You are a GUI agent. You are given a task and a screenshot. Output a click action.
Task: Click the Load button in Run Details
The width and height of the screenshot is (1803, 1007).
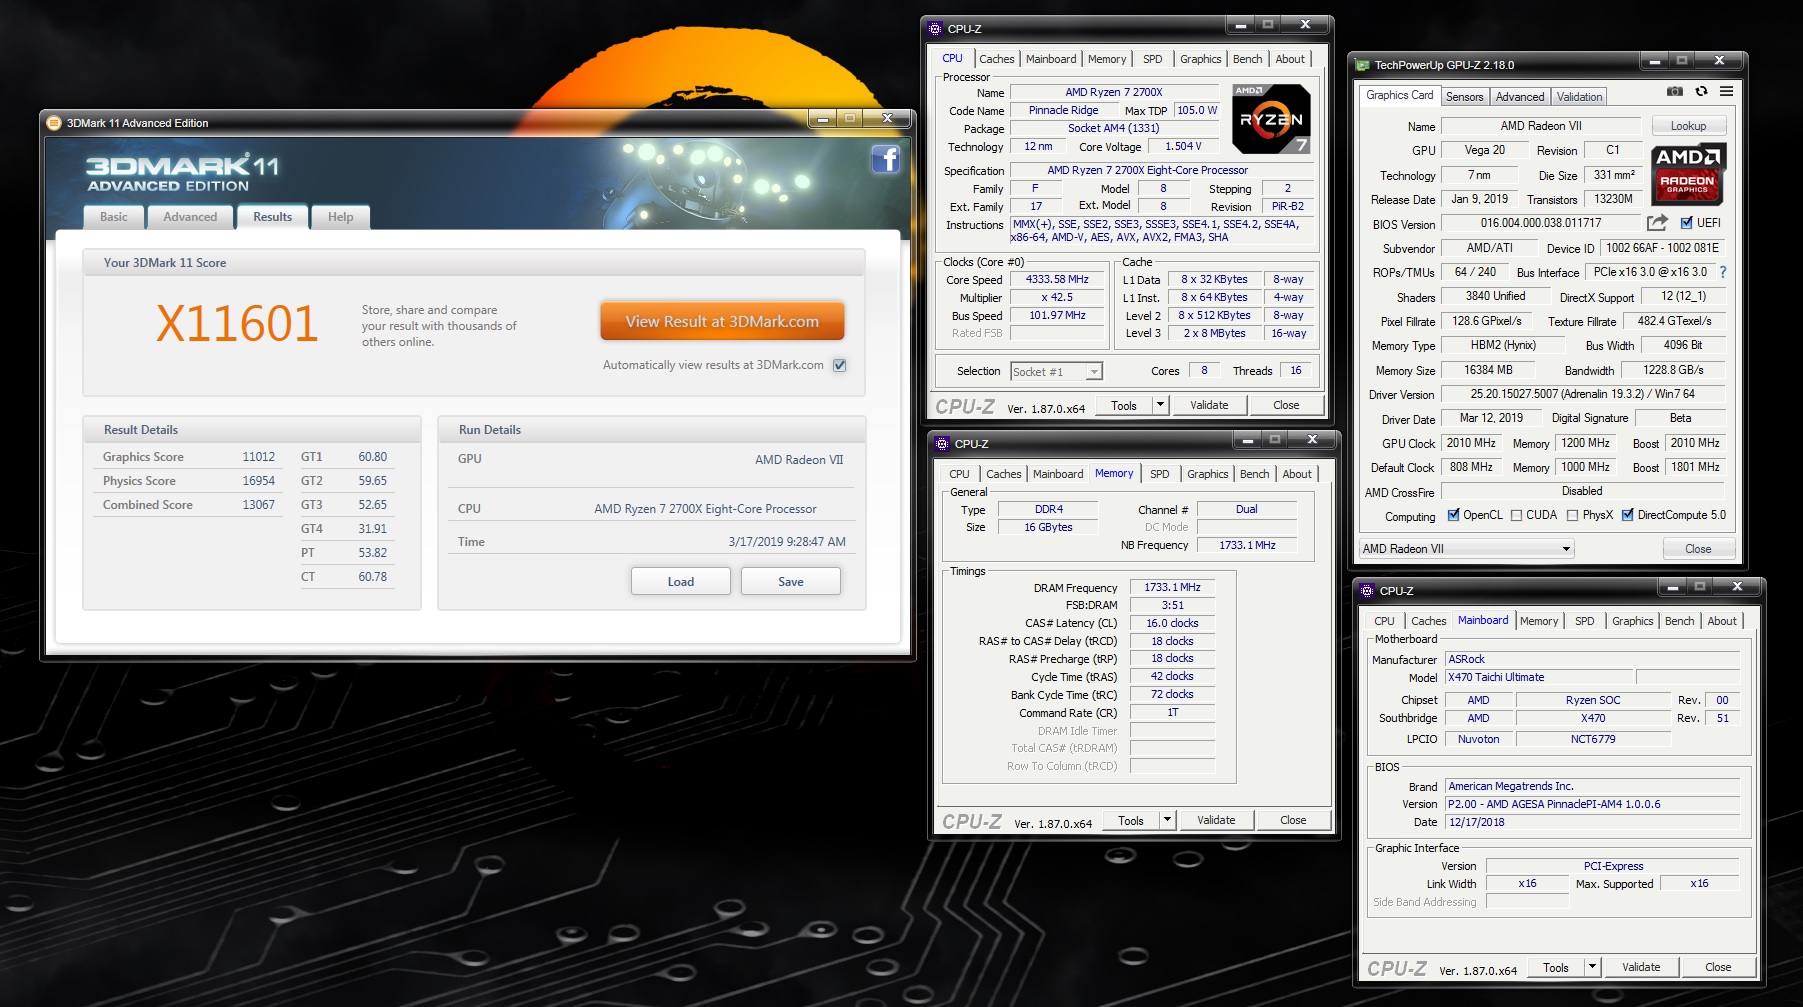[681, 582]
